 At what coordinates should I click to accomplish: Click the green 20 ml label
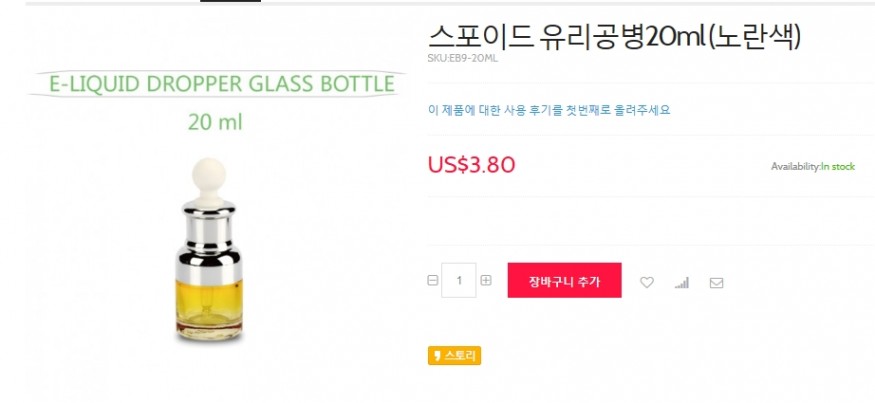tap(215, 123)
